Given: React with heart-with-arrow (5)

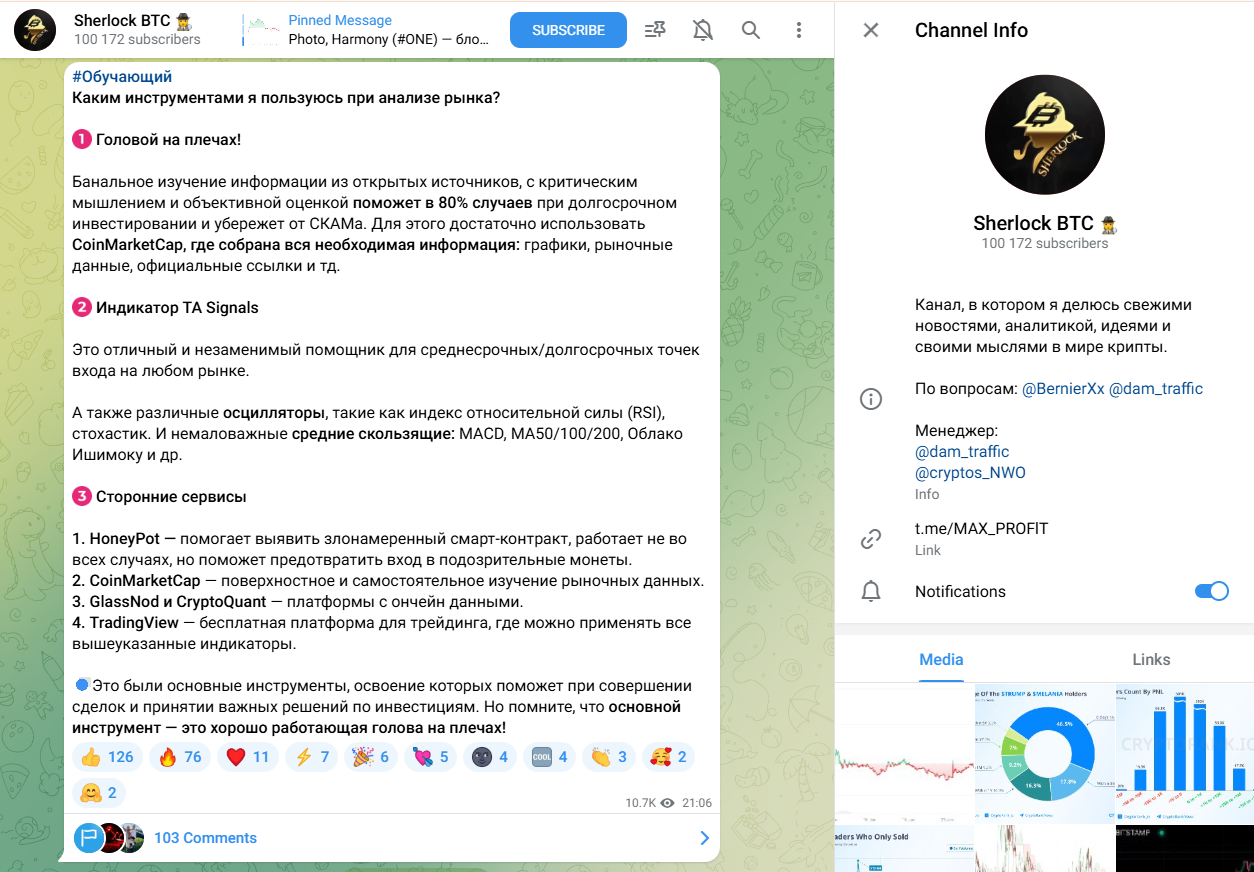Looking at the screenshot, I should coord(432,757).
